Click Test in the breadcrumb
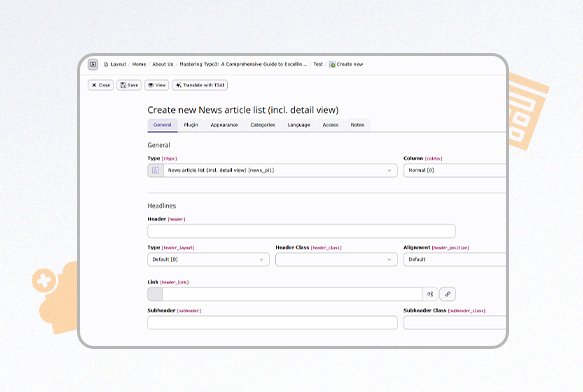Screen dimensions: 583x392 point(318,64)
